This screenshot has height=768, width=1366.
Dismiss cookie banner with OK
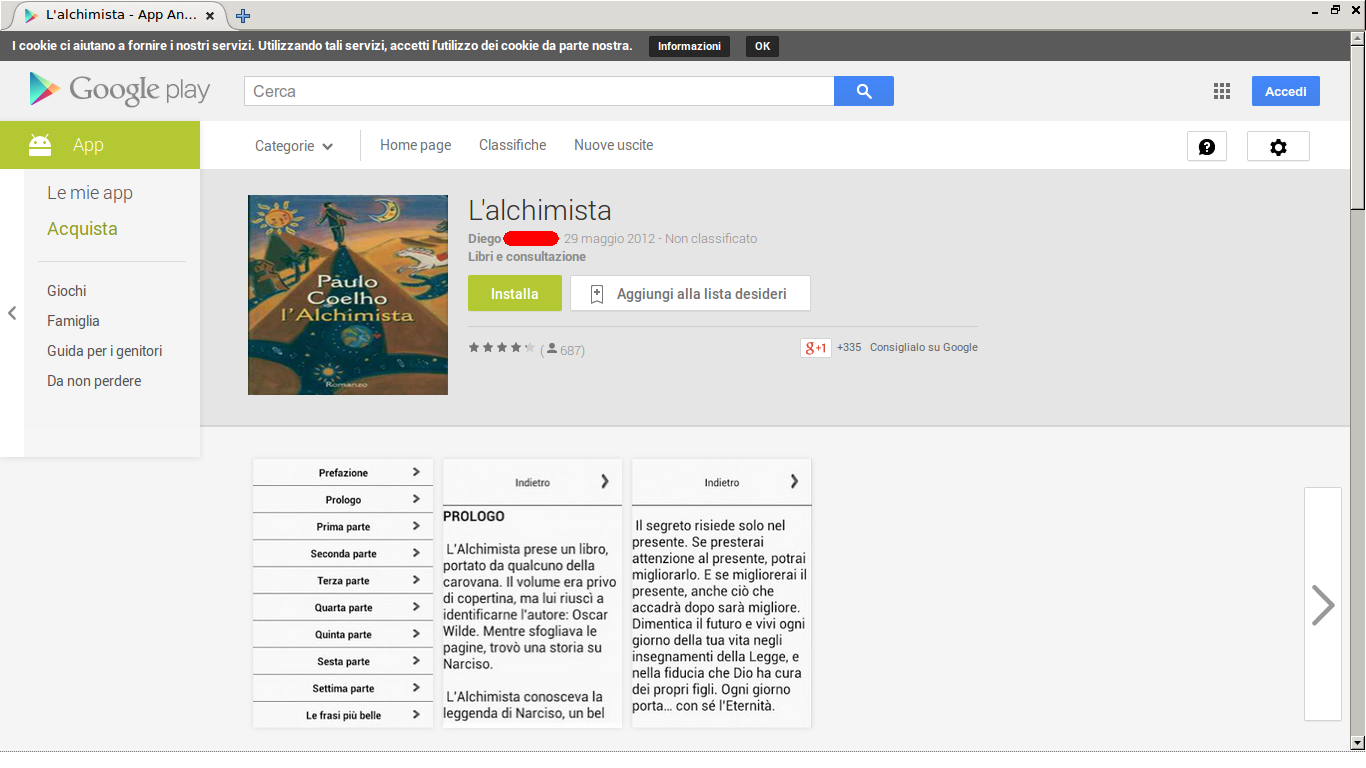[x=762, y=46]
